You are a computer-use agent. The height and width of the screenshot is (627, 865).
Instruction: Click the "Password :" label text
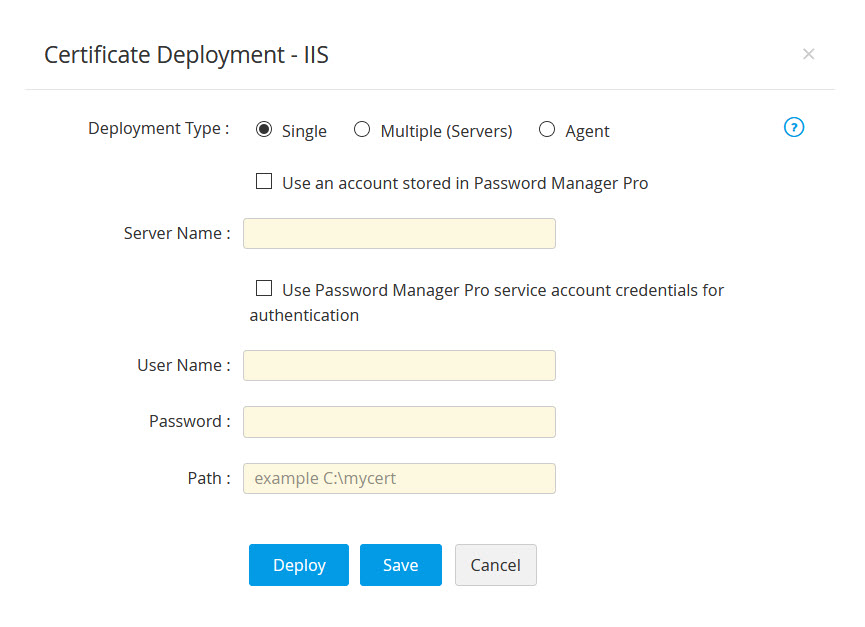189,421
